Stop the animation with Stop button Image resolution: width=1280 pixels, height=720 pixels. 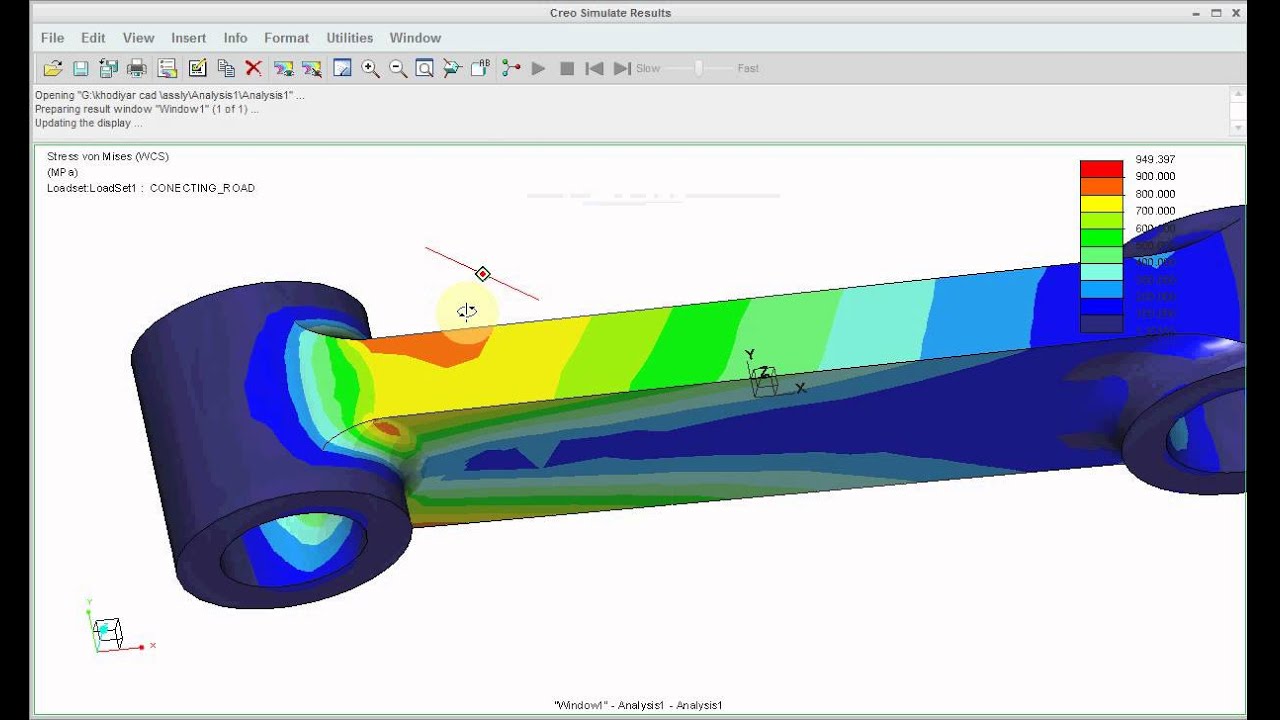tap(567, 68)
